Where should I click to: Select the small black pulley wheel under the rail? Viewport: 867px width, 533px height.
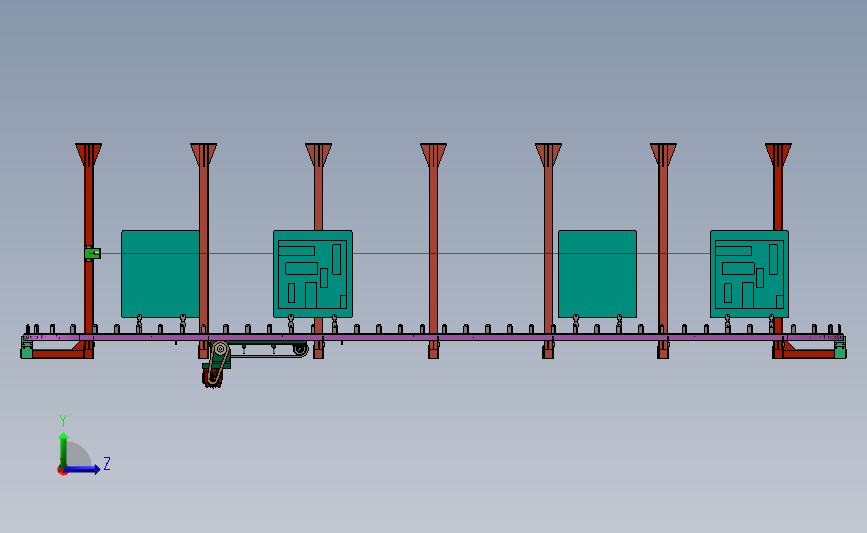coord(300,349)
